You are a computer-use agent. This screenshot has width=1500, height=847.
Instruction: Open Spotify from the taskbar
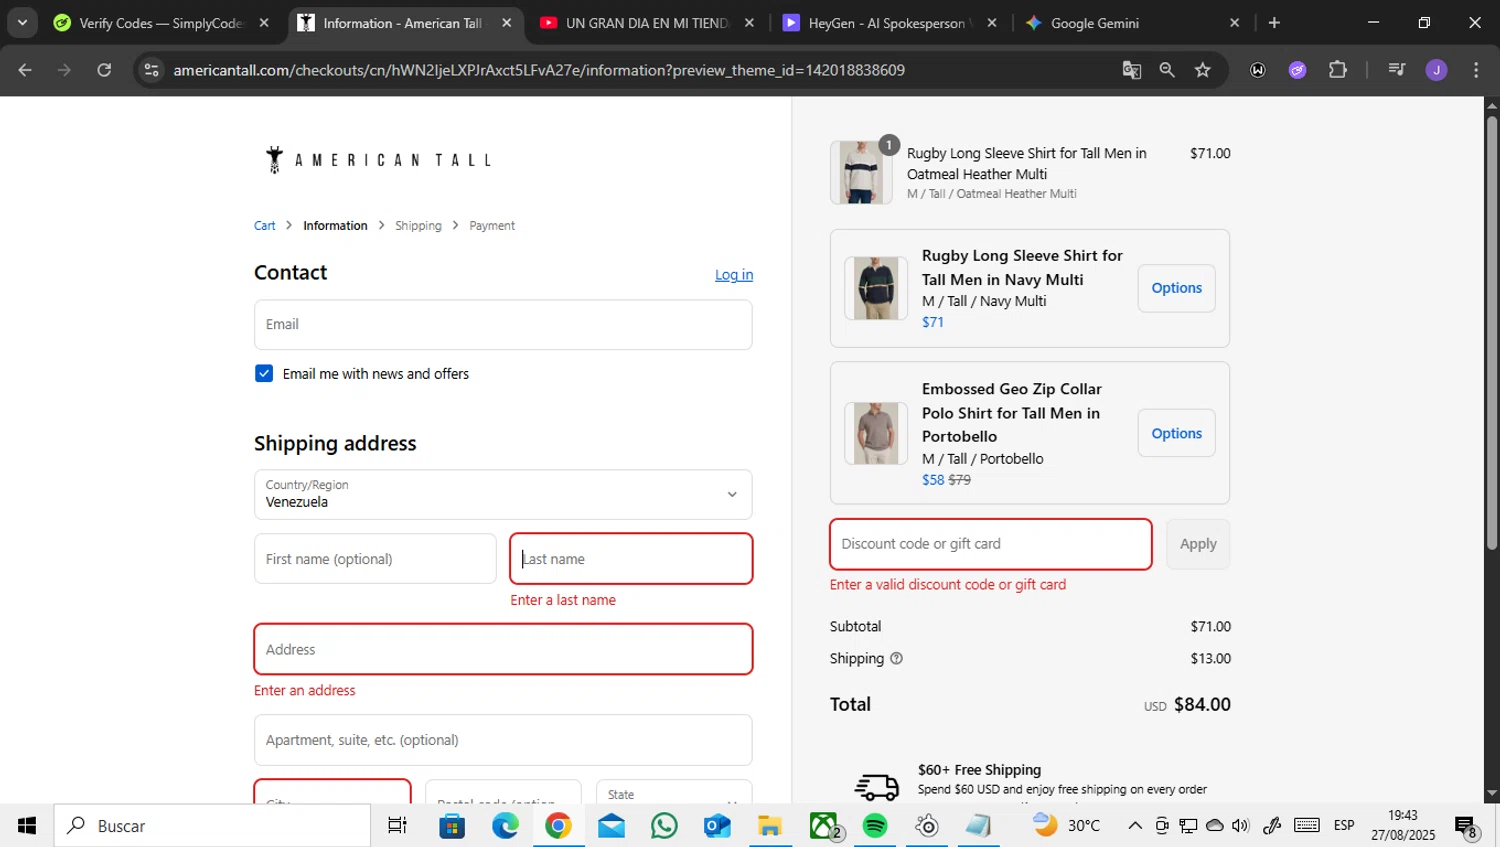(x=875, y=826)
